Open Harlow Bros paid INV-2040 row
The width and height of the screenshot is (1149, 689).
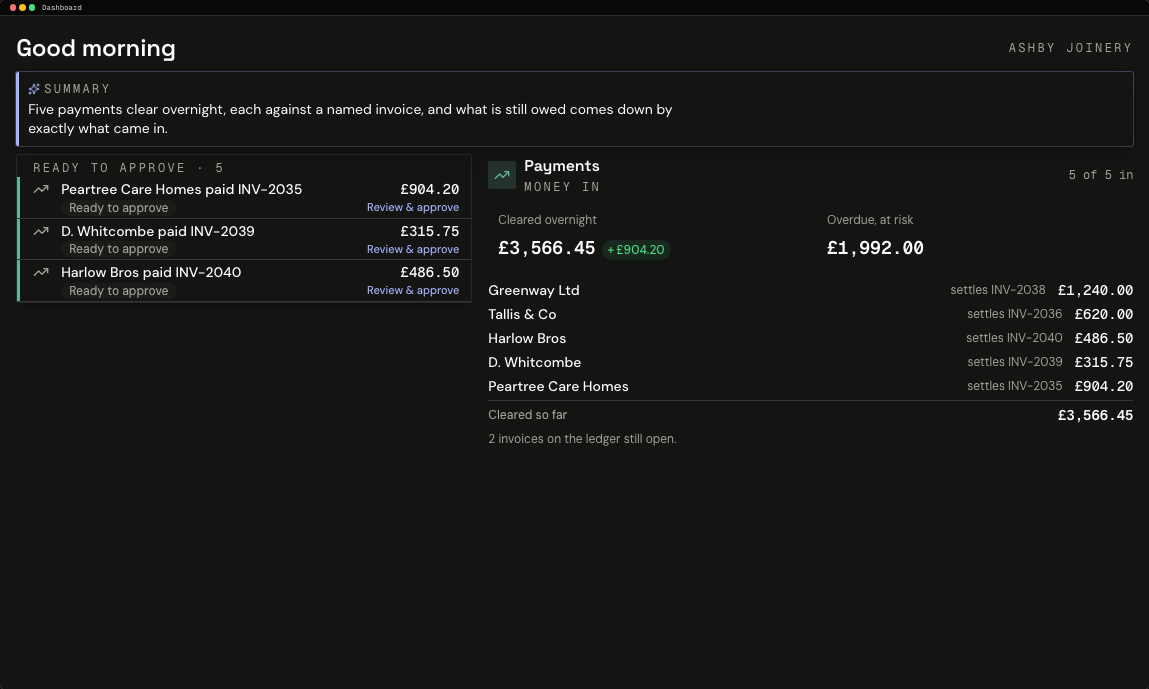(x=244, y=281)
